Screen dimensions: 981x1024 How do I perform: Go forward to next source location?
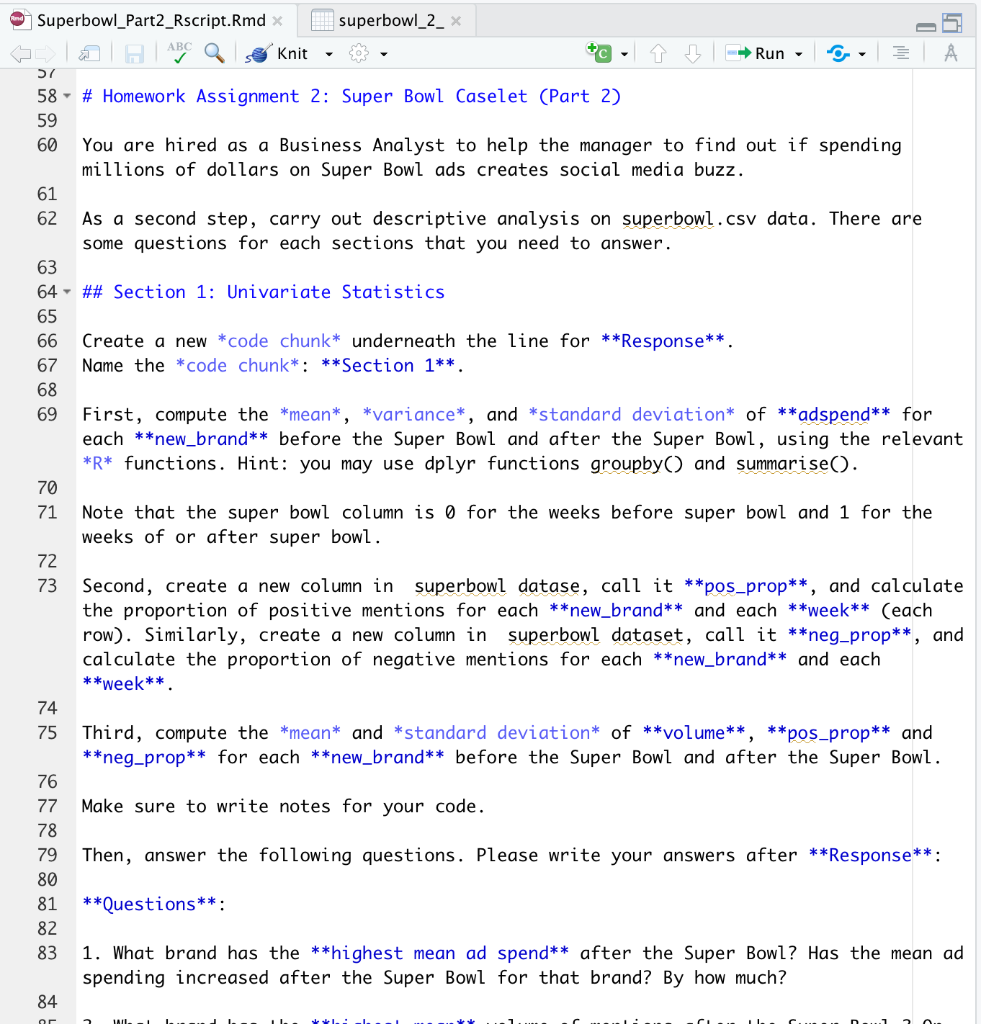[x=46, y=54]
